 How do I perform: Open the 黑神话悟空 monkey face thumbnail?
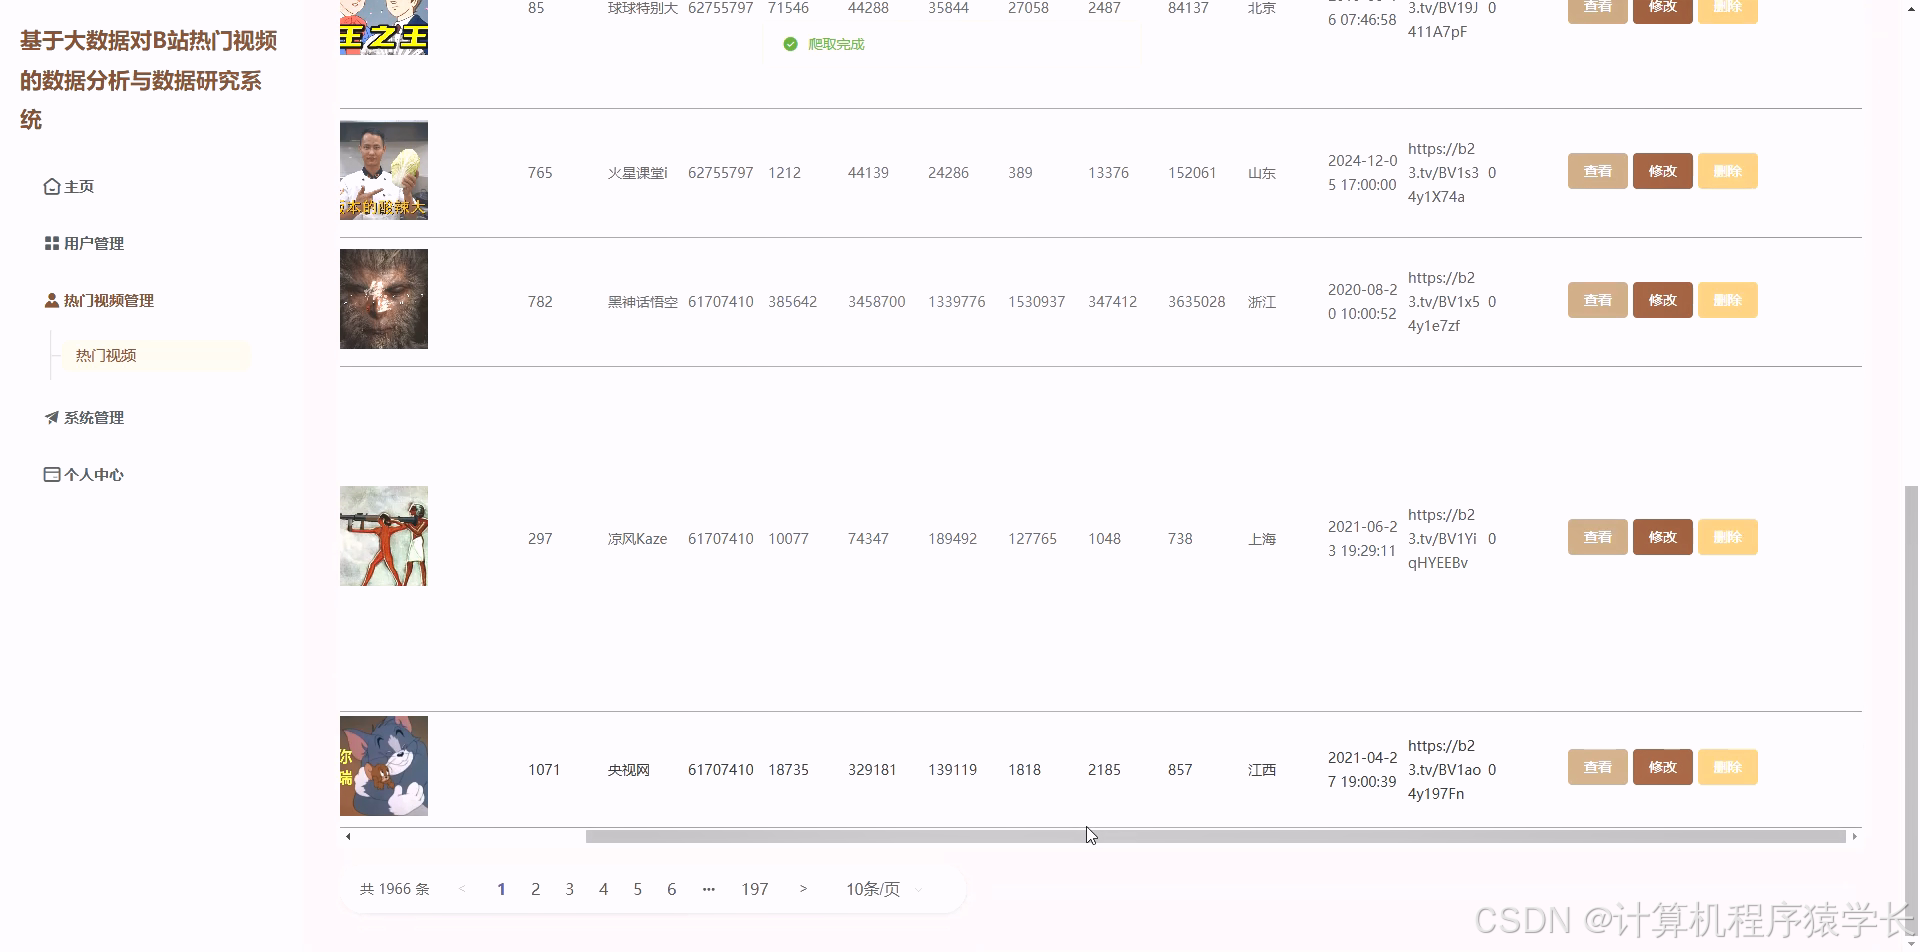384,299
